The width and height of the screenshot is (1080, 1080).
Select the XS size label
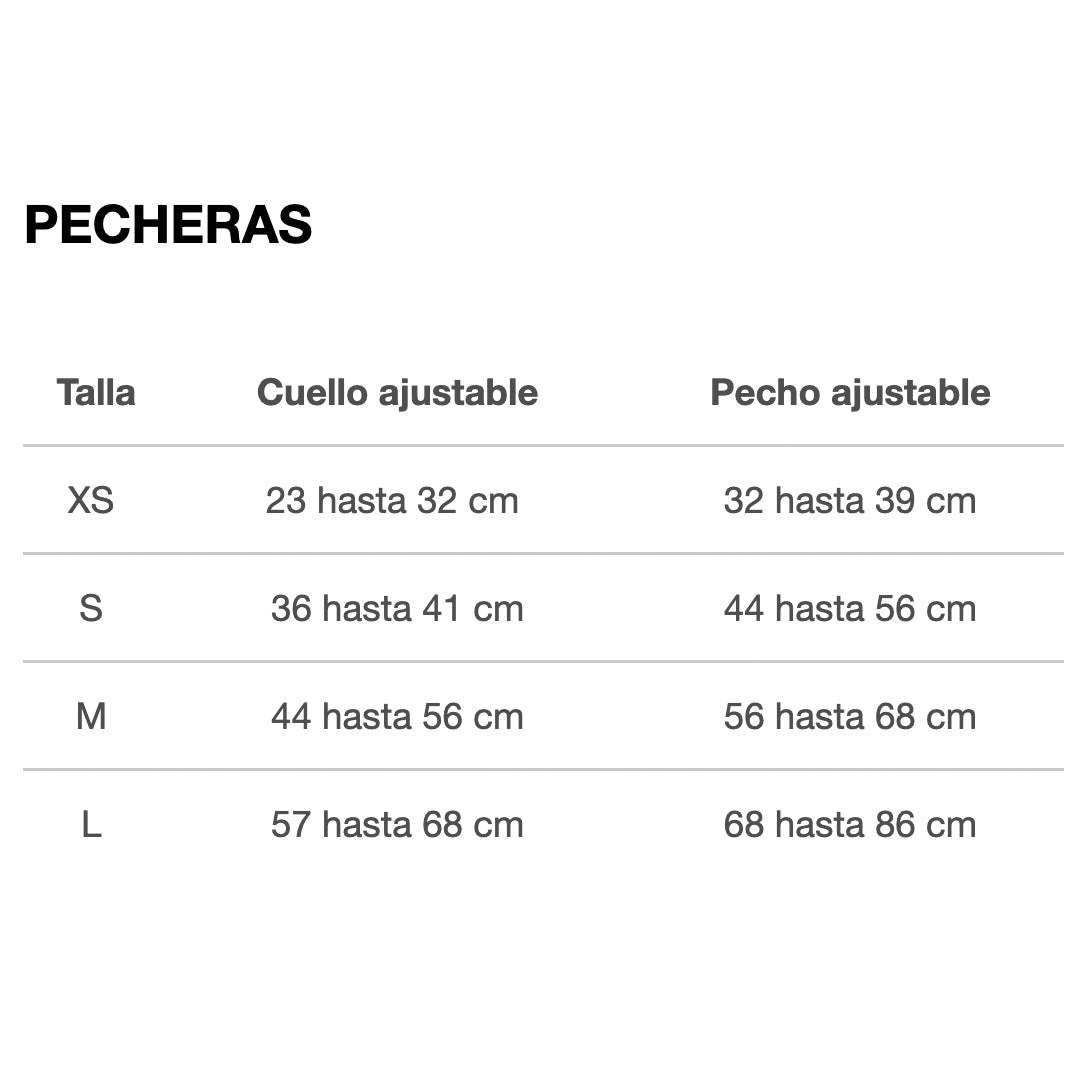[x=91, y=500]
